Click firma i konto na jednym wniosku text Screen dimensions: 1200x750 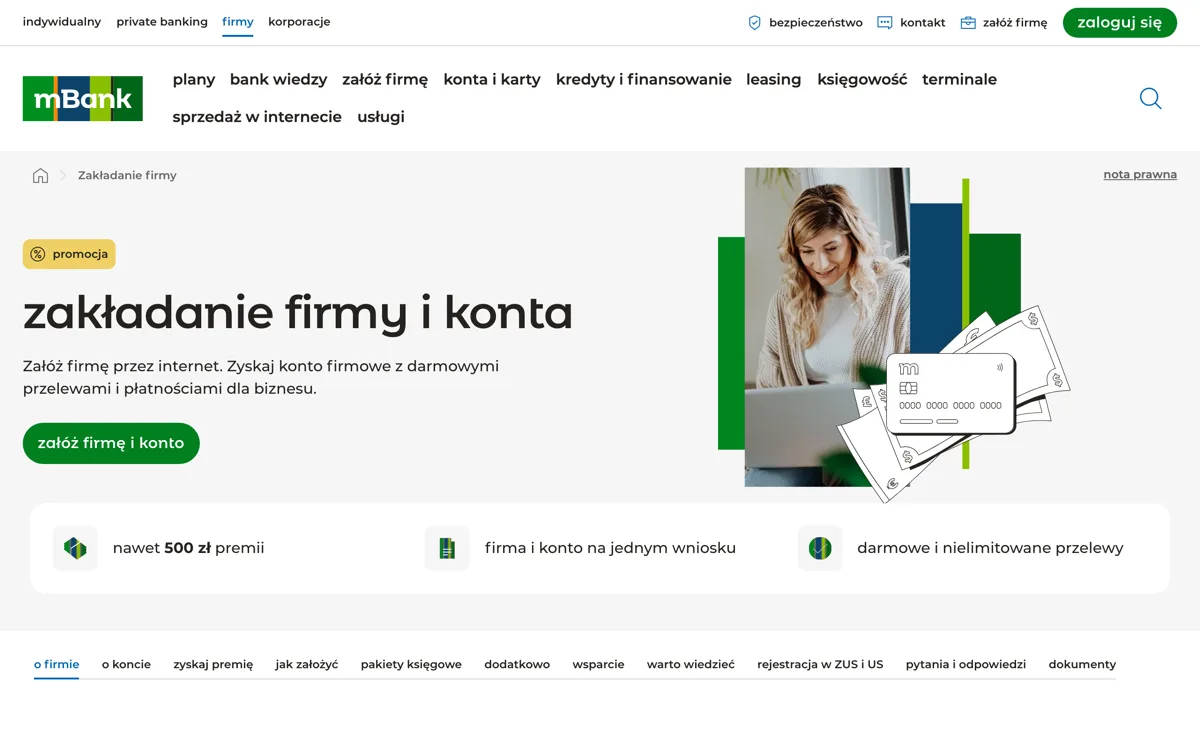pyautogui.click(x=610, y=548)
